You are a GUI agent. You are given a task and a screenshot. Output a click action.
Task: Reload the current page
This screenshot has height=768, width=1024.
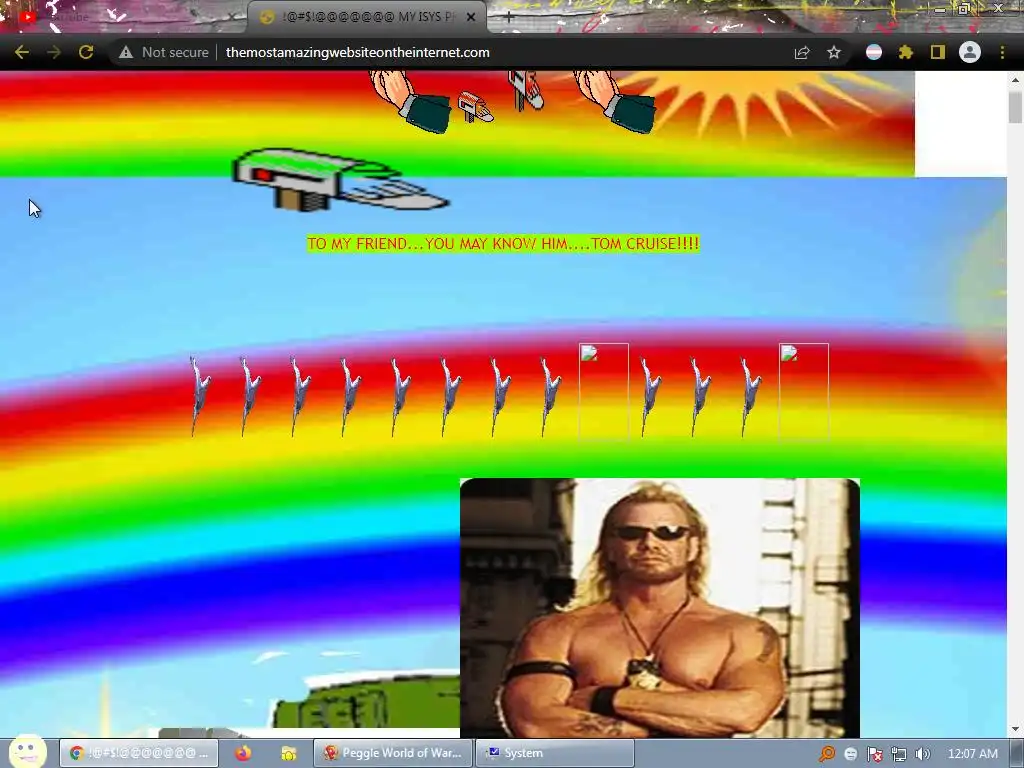[x=86, y=52]
